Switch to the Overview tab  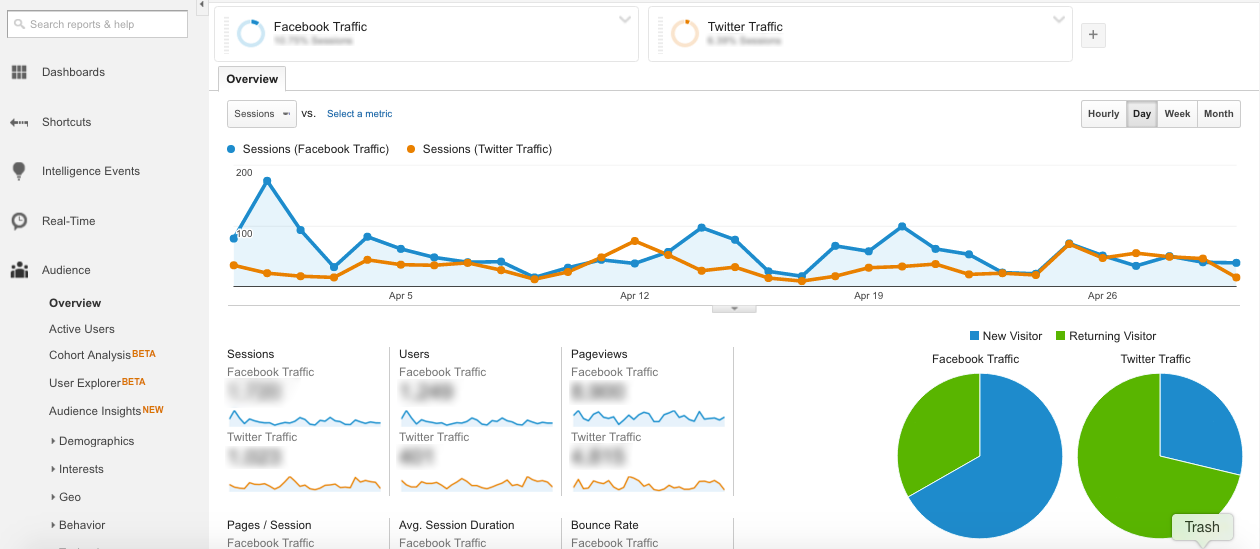pyautogui.click(x=252, y=79)
